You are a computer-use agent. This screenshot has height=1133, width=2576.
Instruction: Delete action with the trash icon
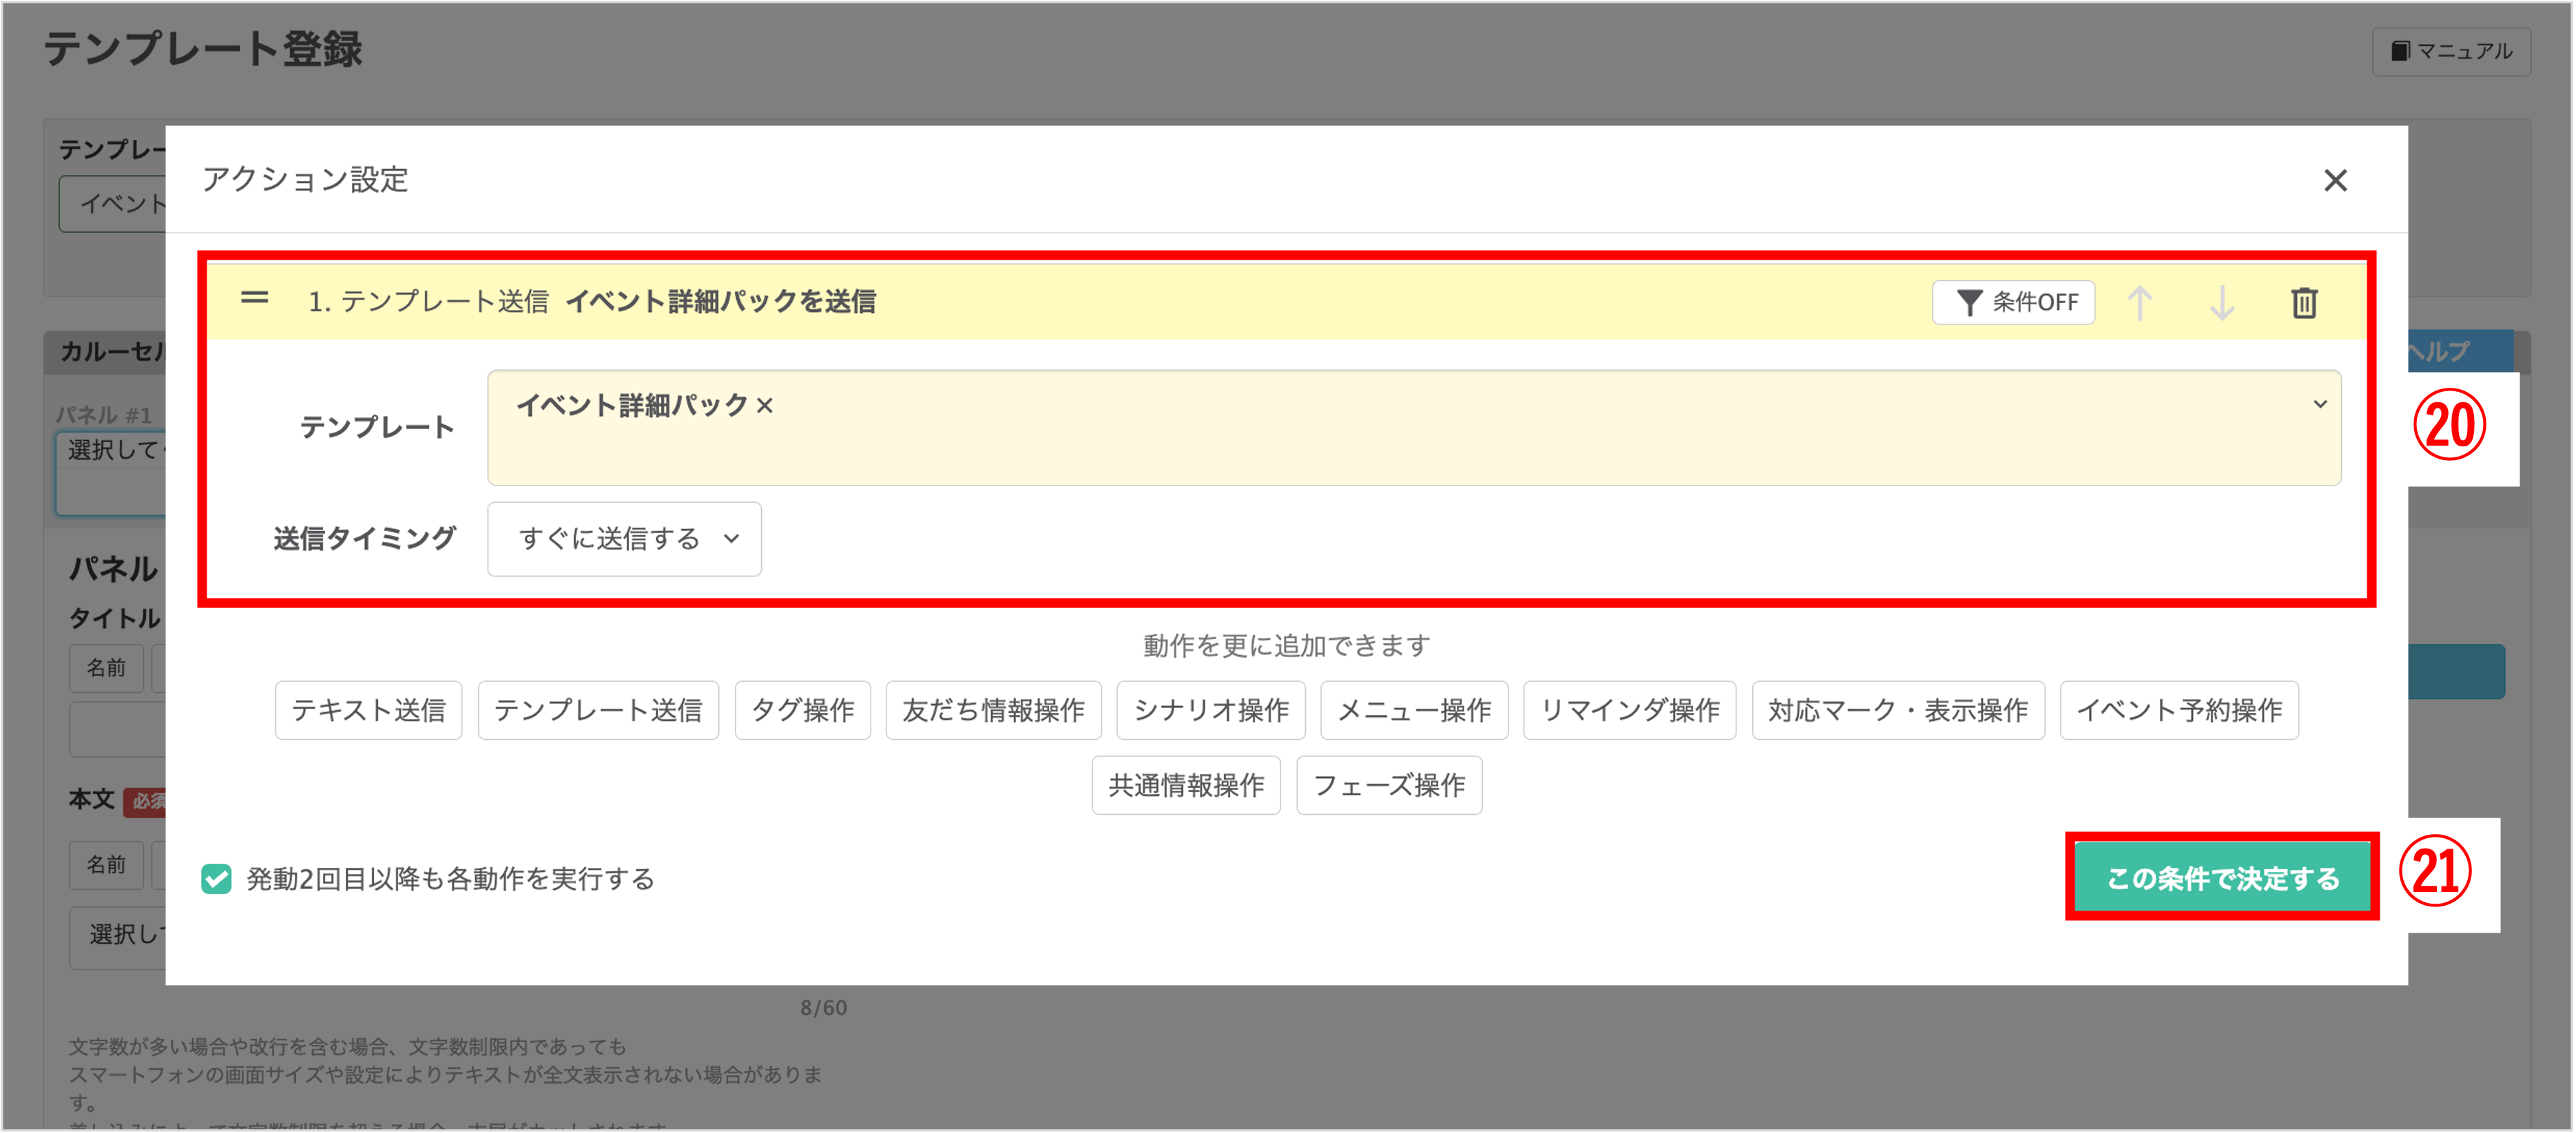coord(2303,302)
